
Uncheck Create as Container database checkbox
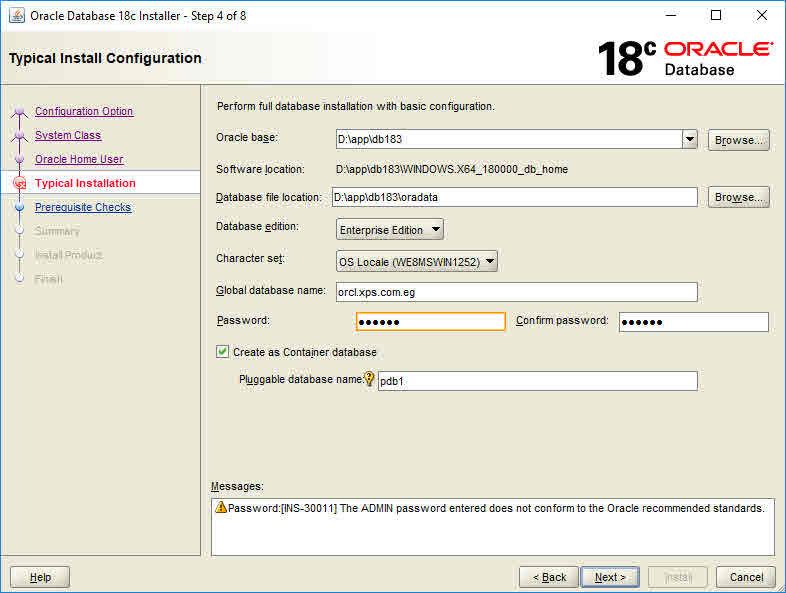pos(223,352)
